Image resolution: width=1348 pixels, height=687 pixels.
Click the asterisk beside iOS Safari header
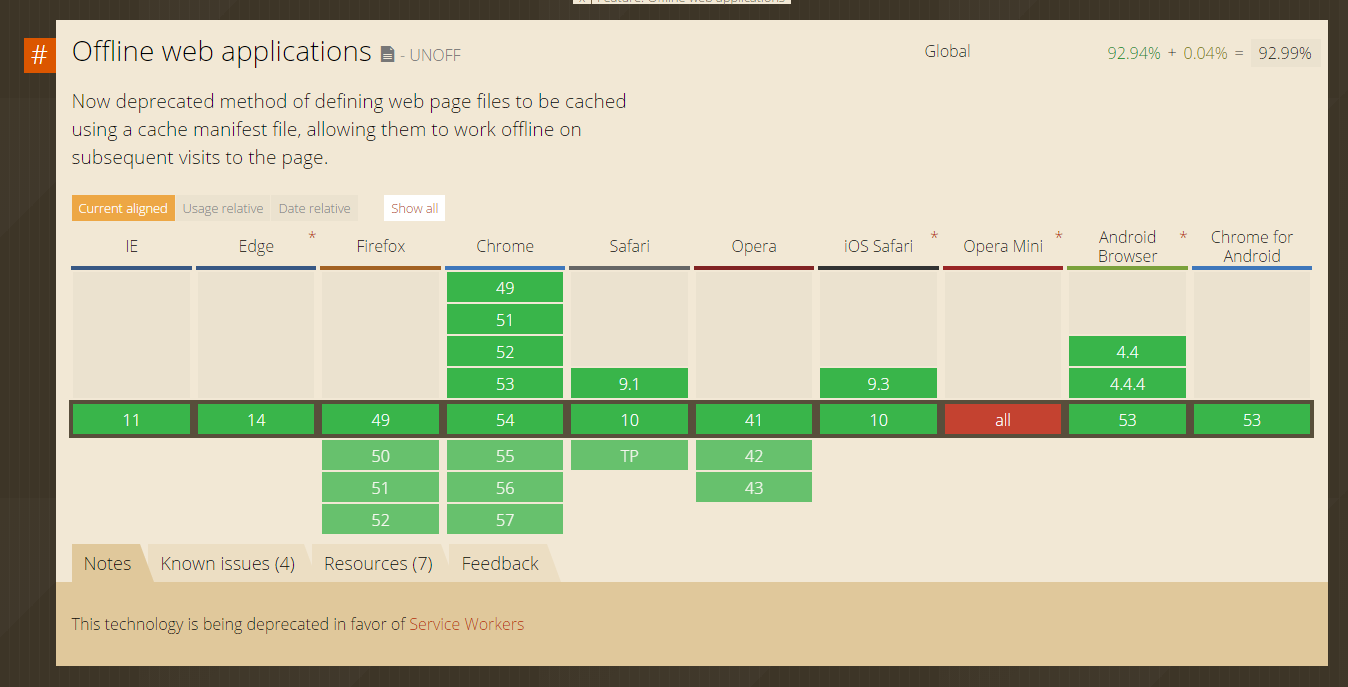point(934,237)
